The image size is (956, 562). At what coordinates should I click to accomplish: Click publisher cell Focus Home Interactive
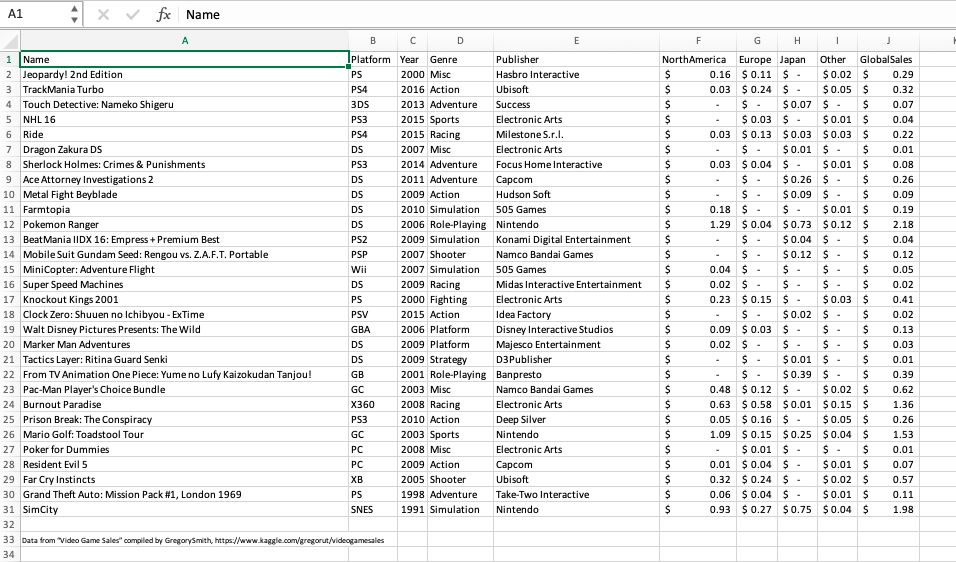click(576, 165)
